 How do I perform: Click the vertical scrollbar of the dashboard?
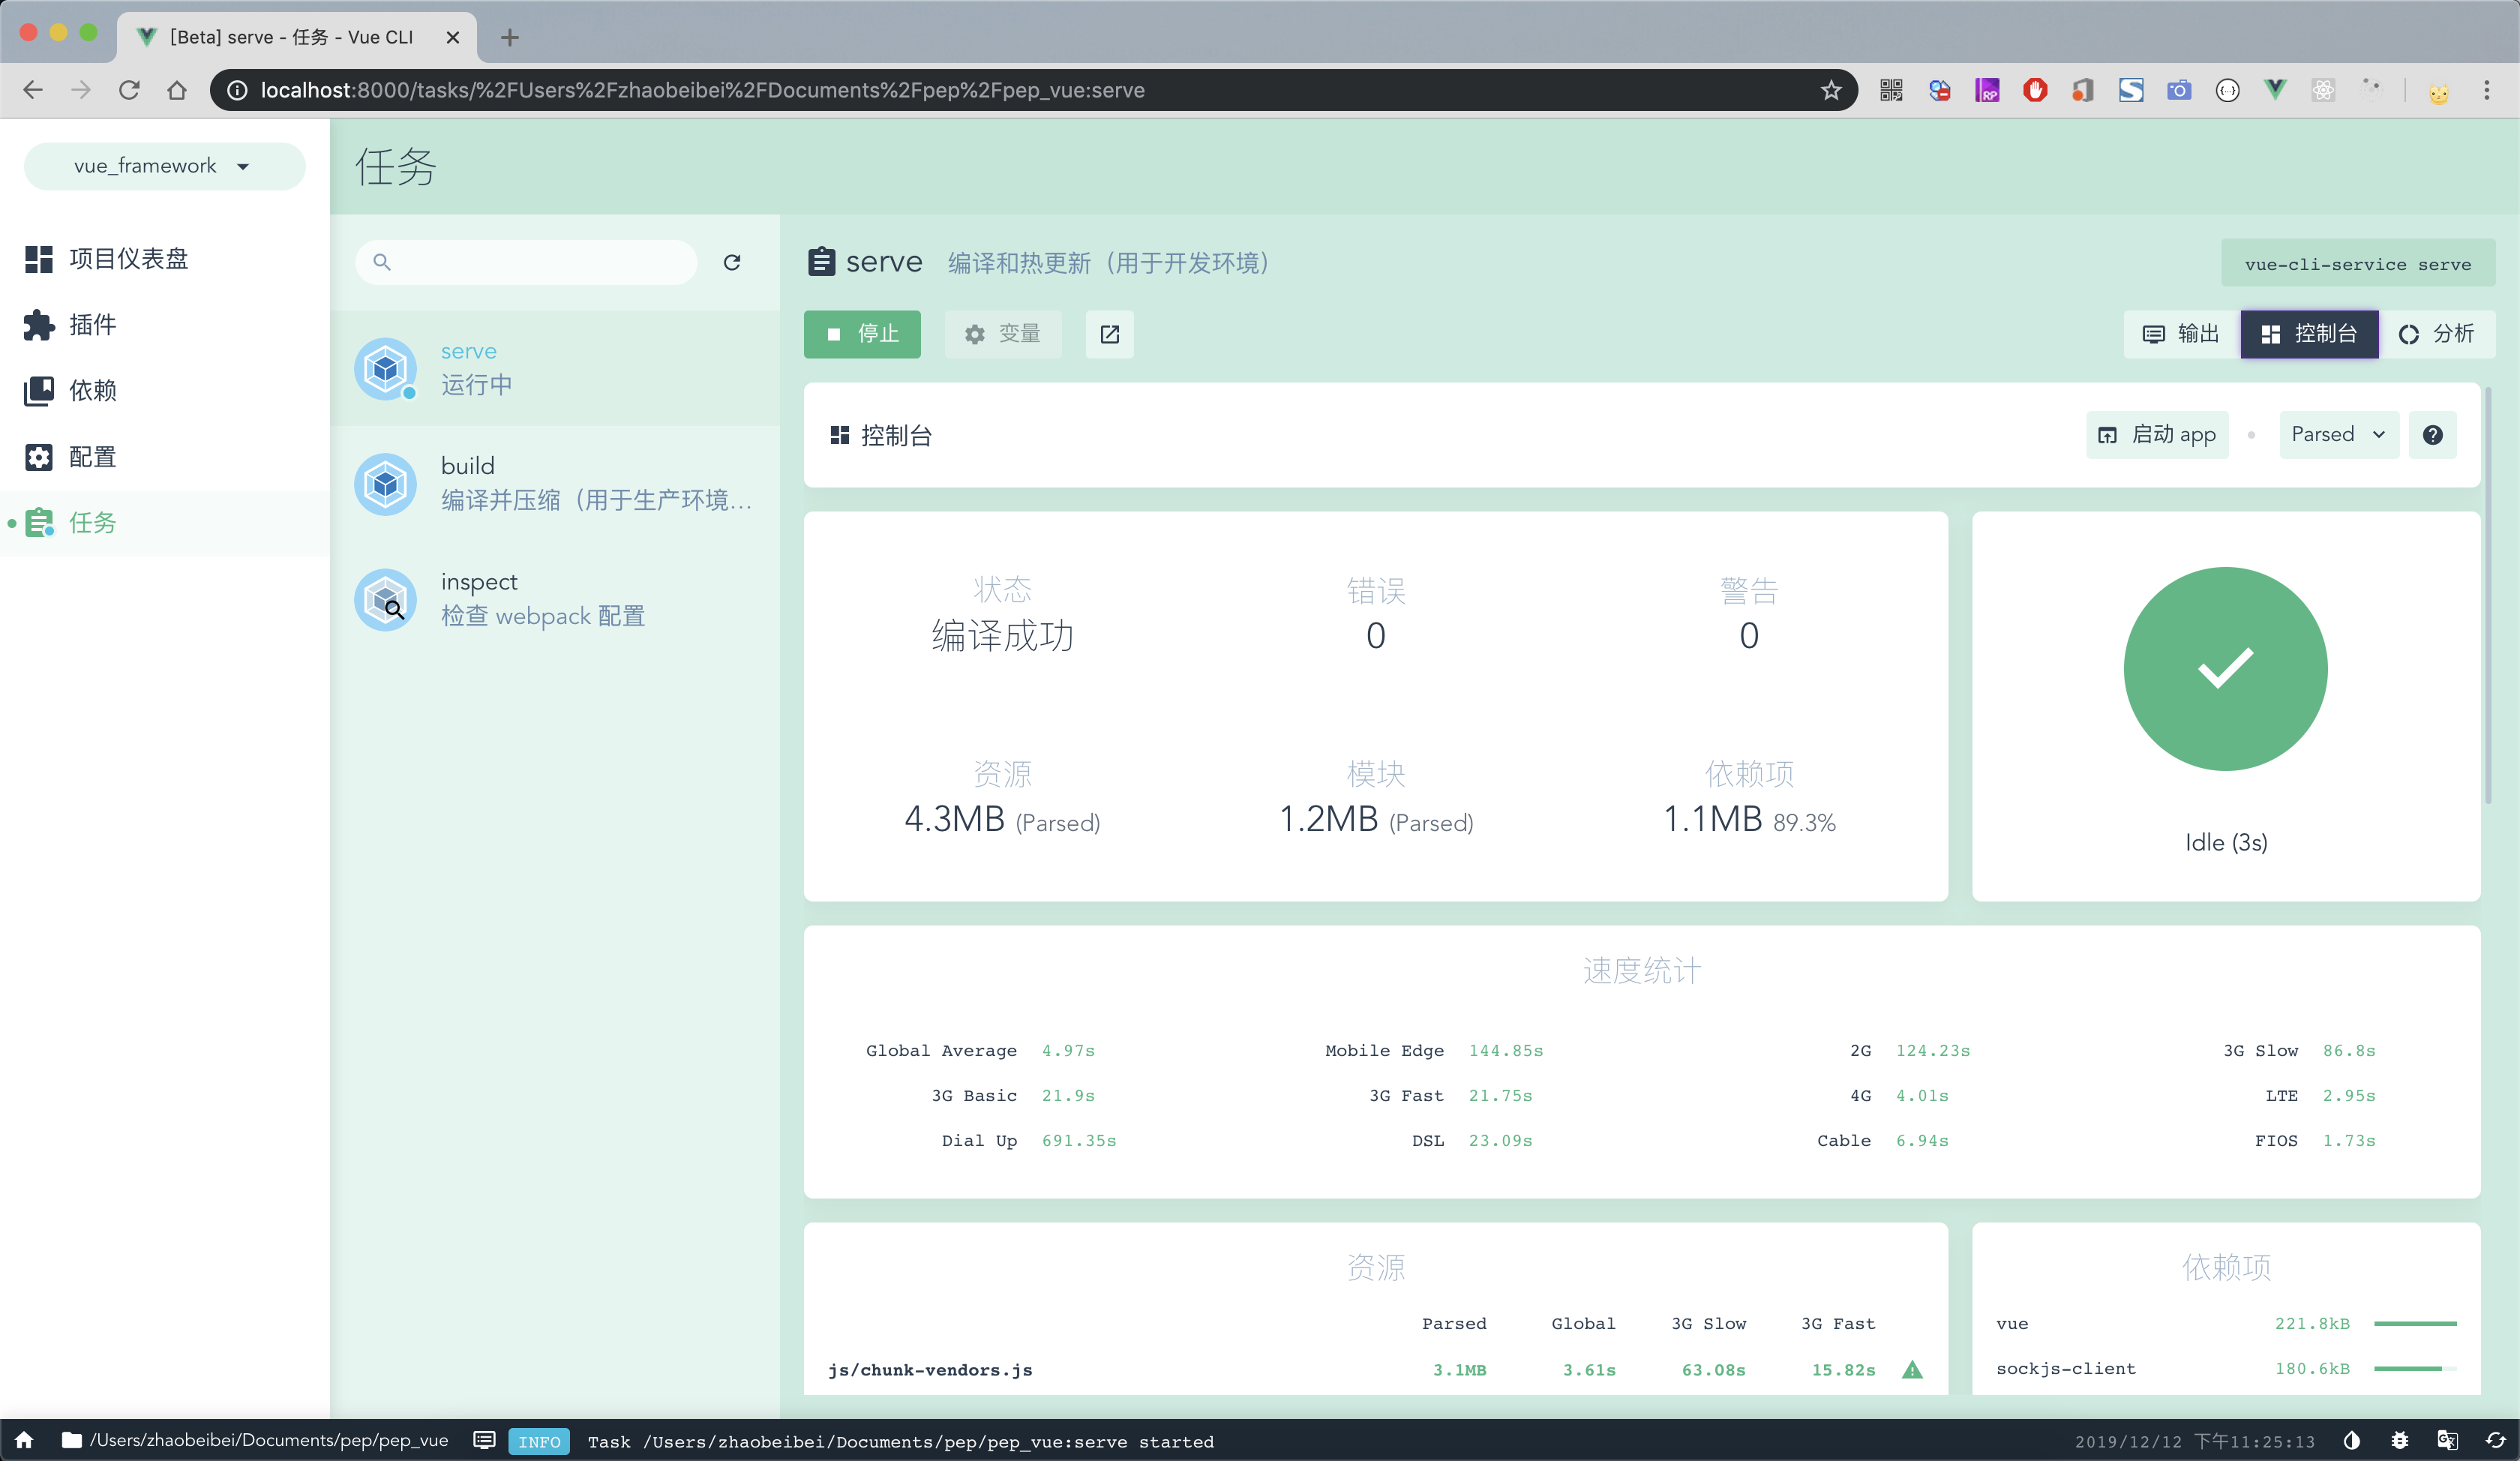(x=2488, y=595)
